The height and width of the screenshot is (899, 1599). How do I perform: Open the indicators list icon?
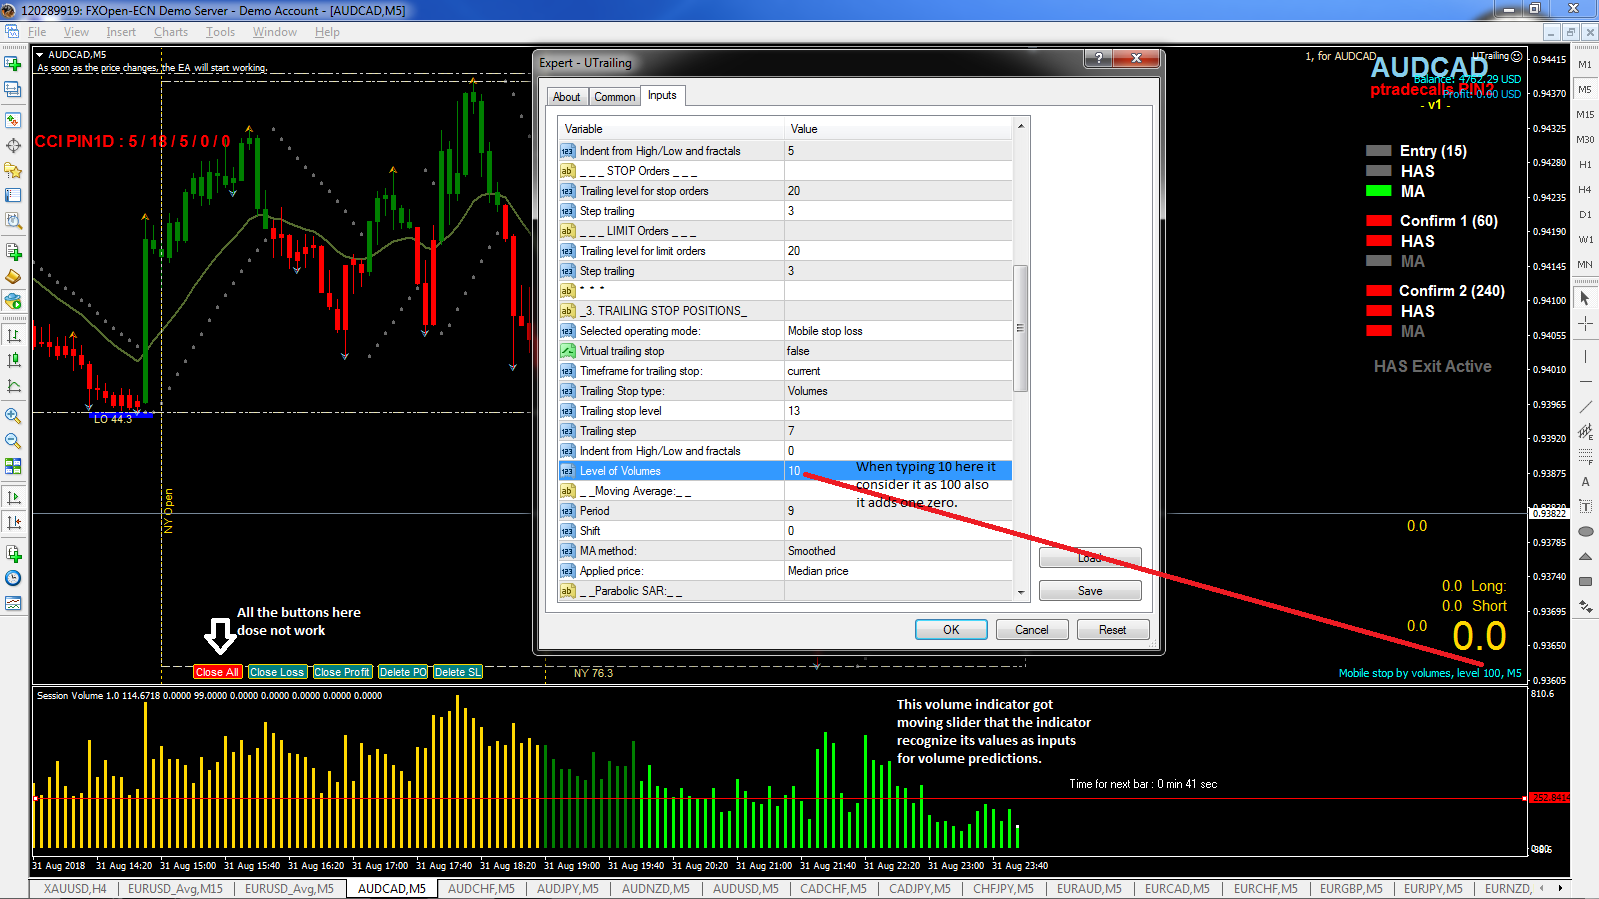[x=13, y=553]
